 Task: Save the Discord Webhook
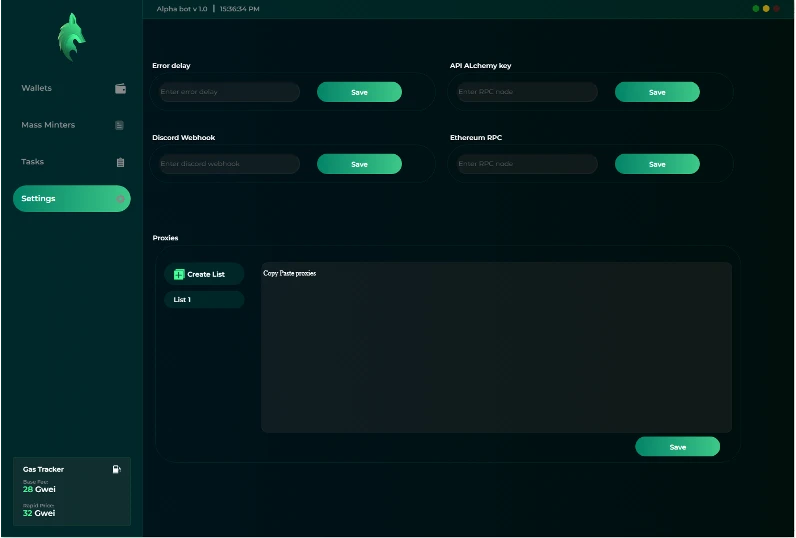click(359, 164)
